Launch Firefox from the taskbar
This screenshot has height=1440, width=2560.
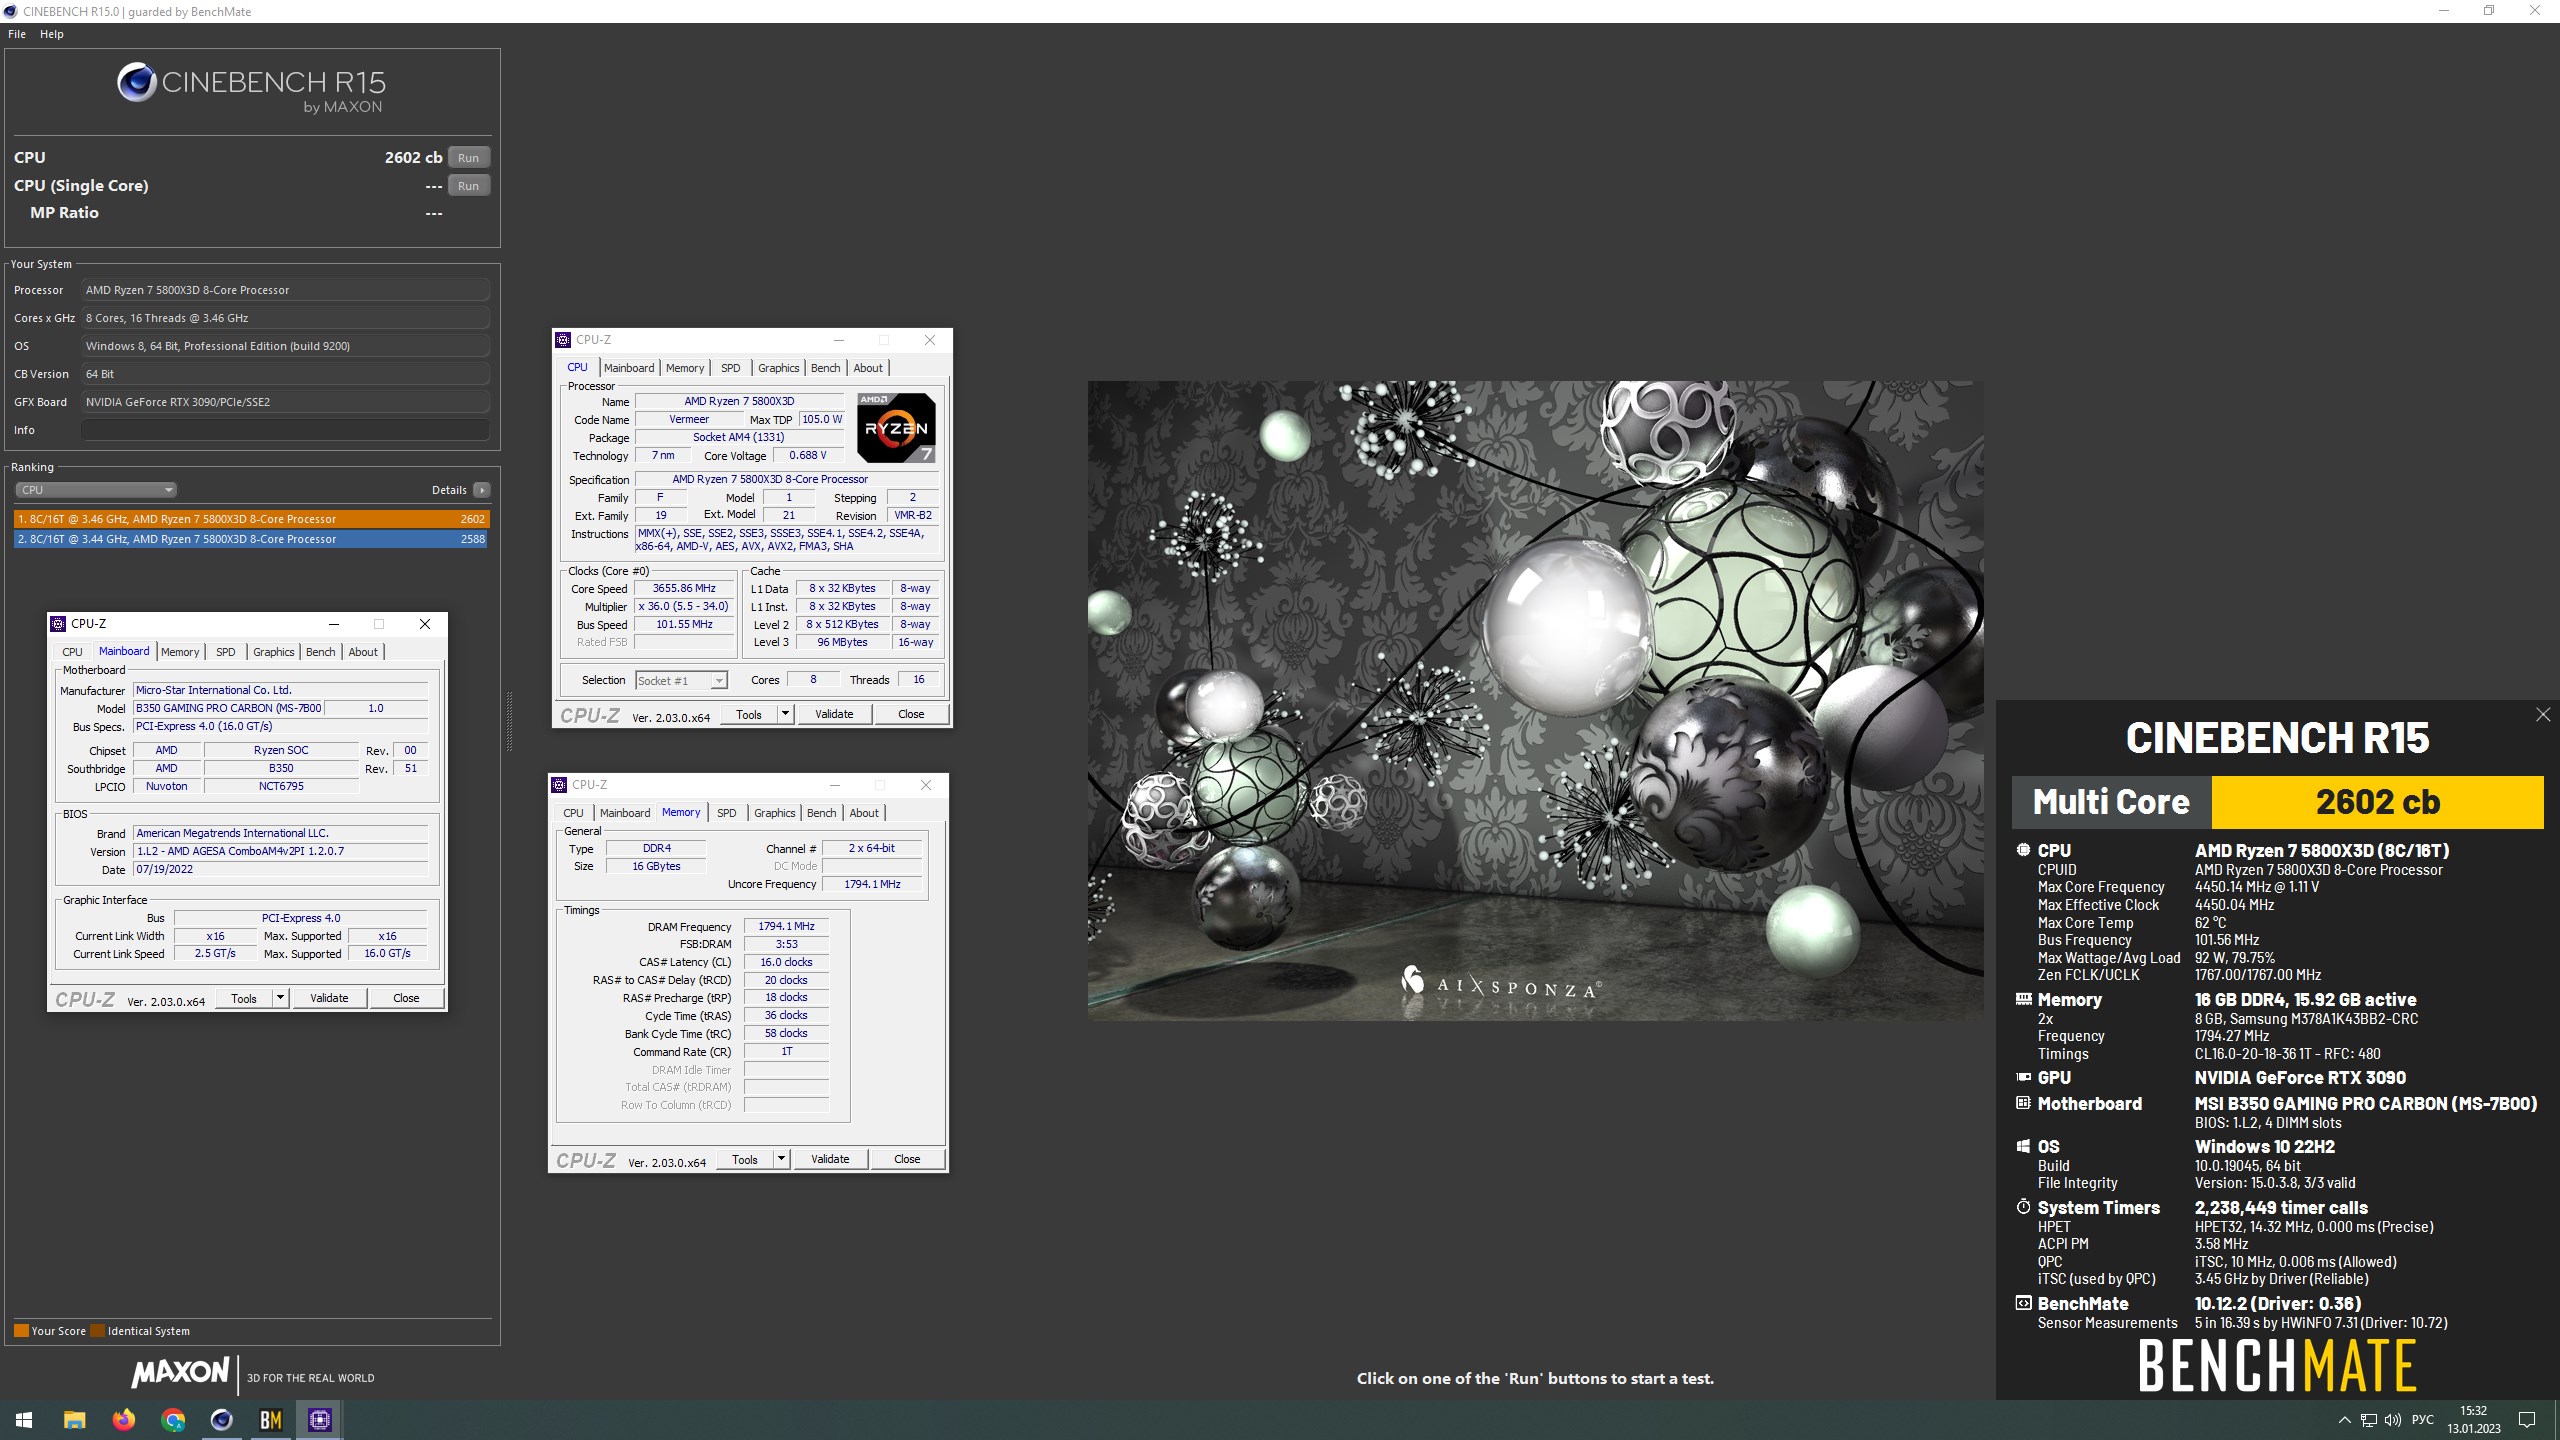(x=123, y=1419)
